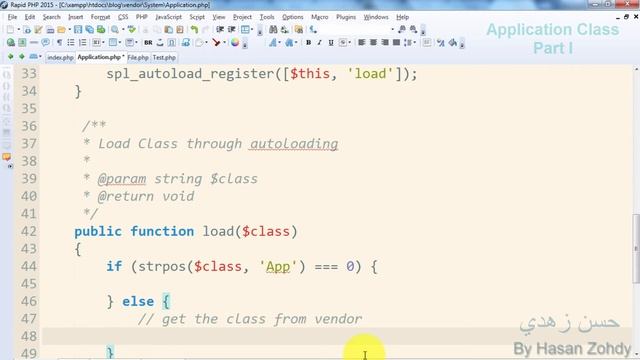This screenshot has width=640, height=360.
Task: Open the File menu
Action: (12, 17)
